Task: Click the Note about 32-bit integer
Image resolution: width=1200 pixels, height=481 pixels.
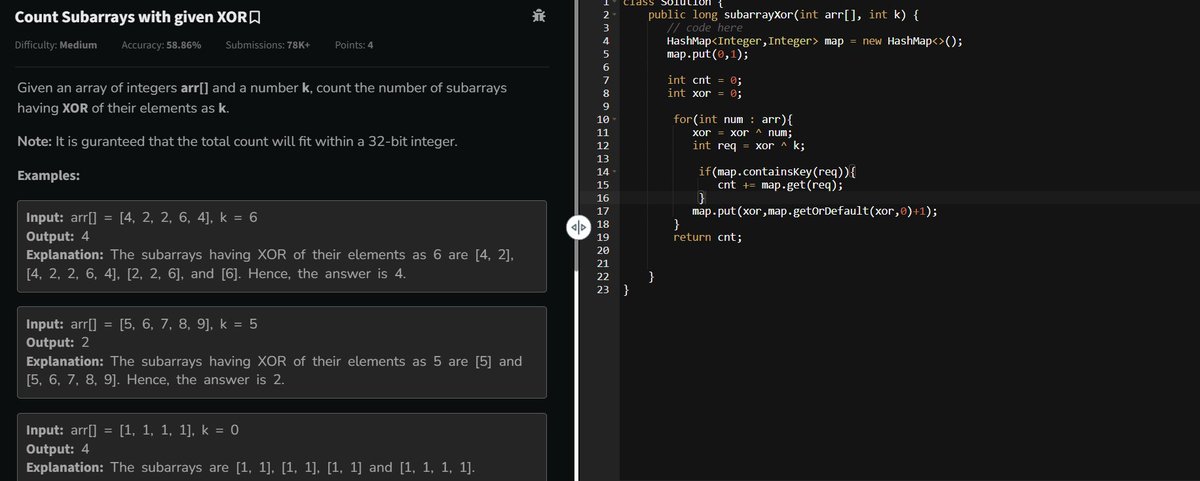Action: [x=238, y=142]
